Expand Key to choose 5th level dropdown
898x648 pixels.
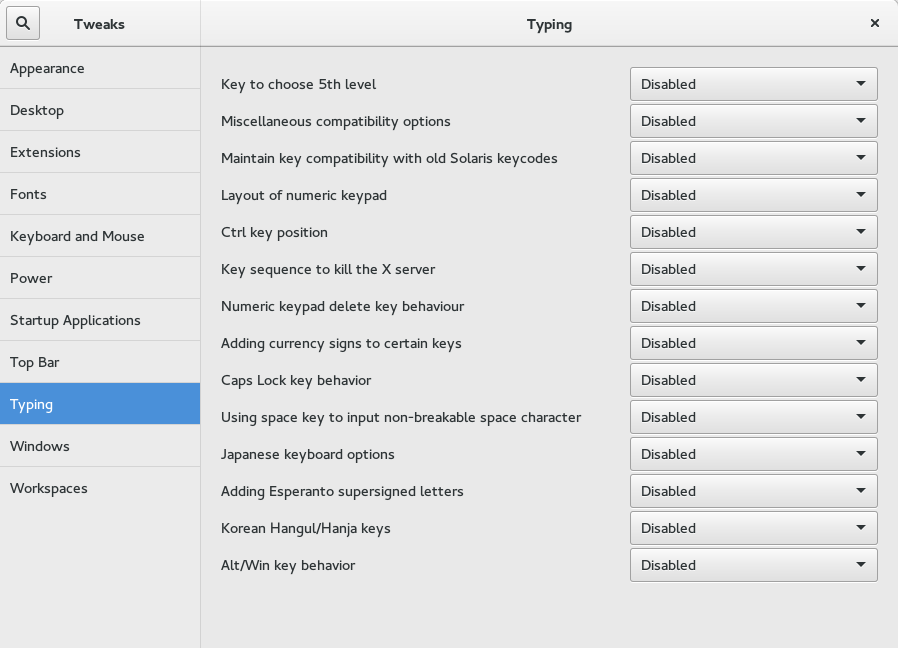click(x=754, y=84)
